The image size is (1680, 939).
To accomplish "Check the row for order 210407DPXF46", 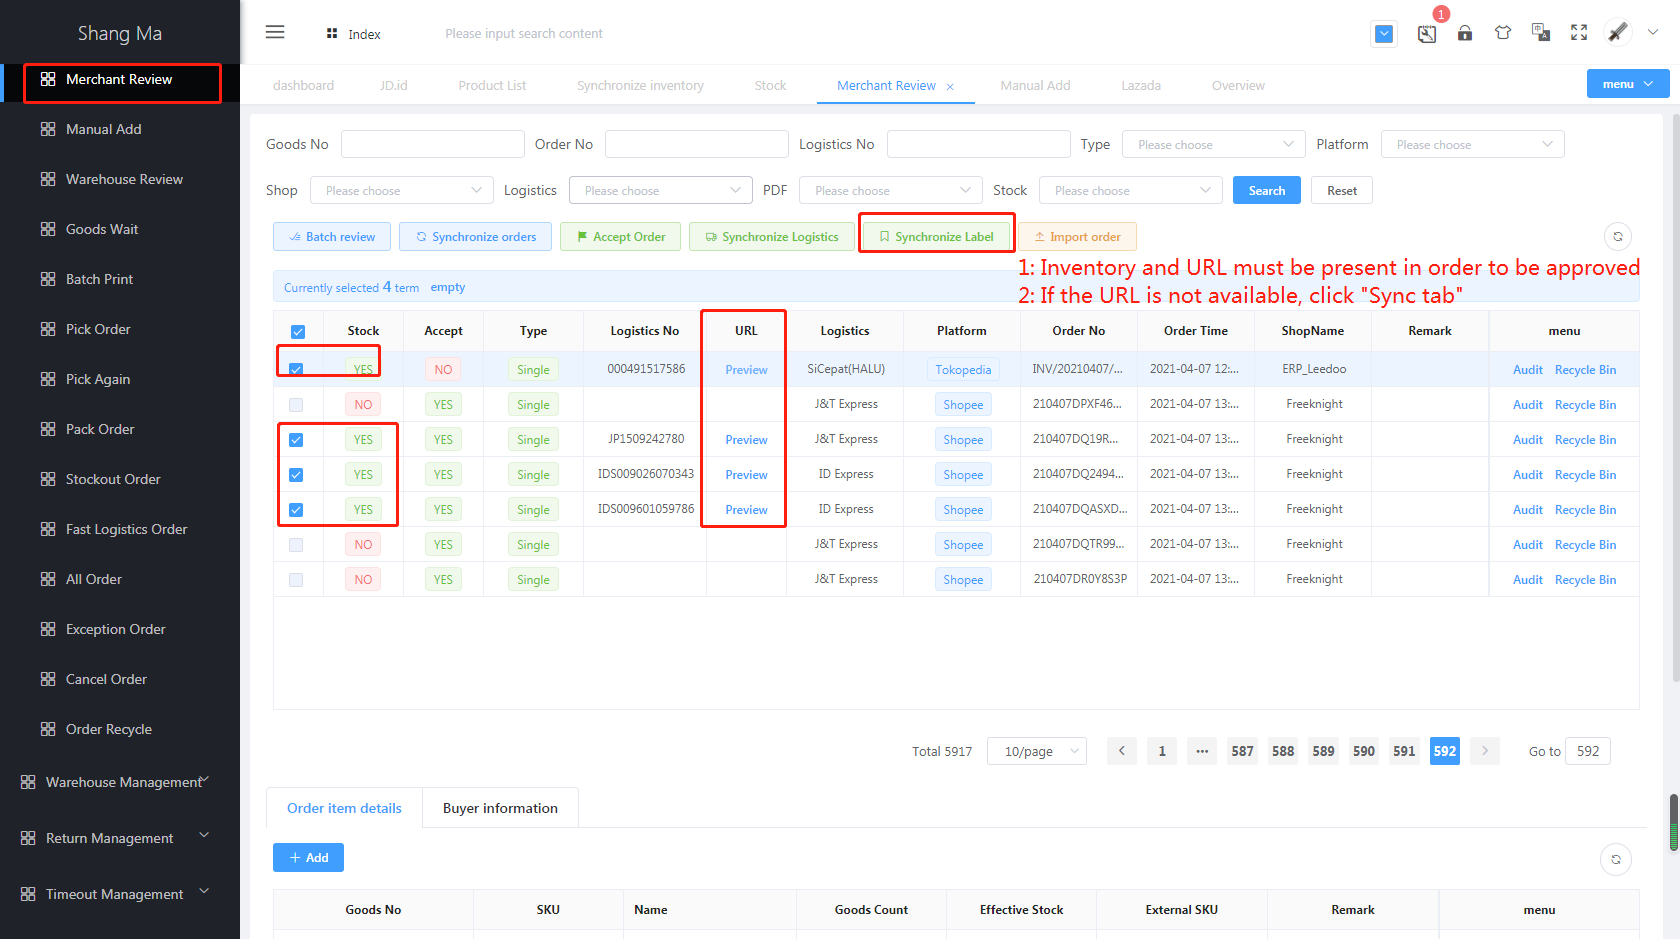I will (296, 405).
